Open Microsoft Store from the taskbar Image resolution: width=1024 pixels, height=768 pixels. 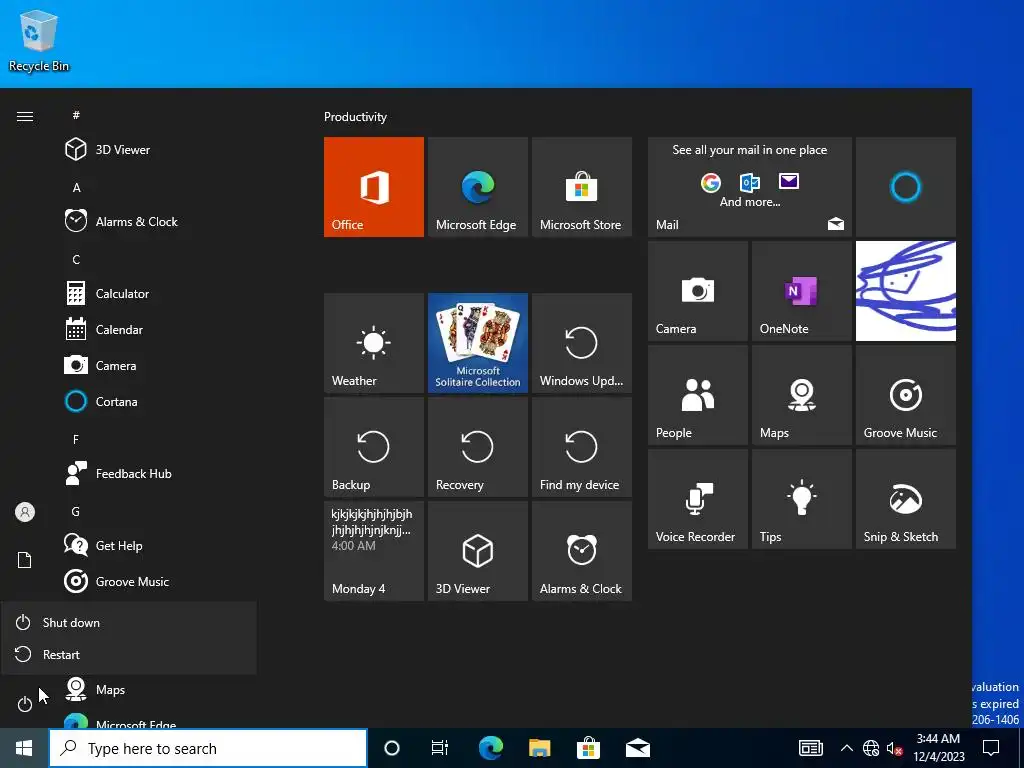pos(588,748)
